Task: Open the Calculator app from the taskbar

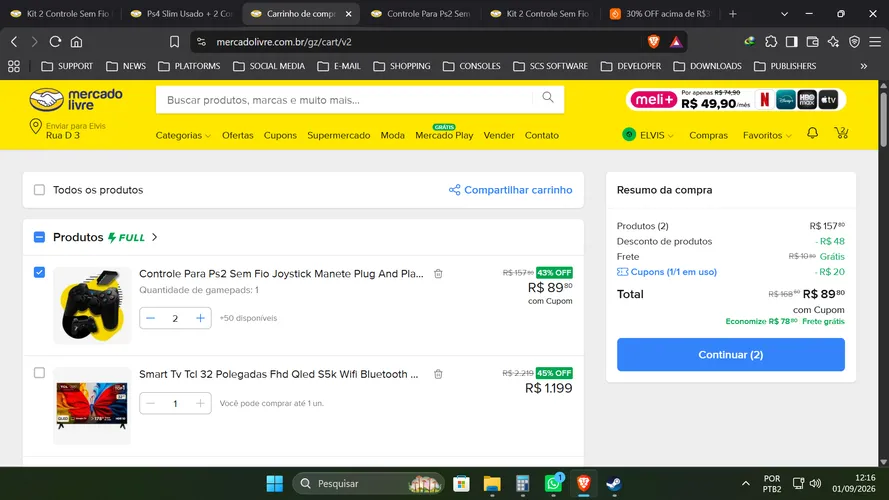Action: [x=522, y=484]
